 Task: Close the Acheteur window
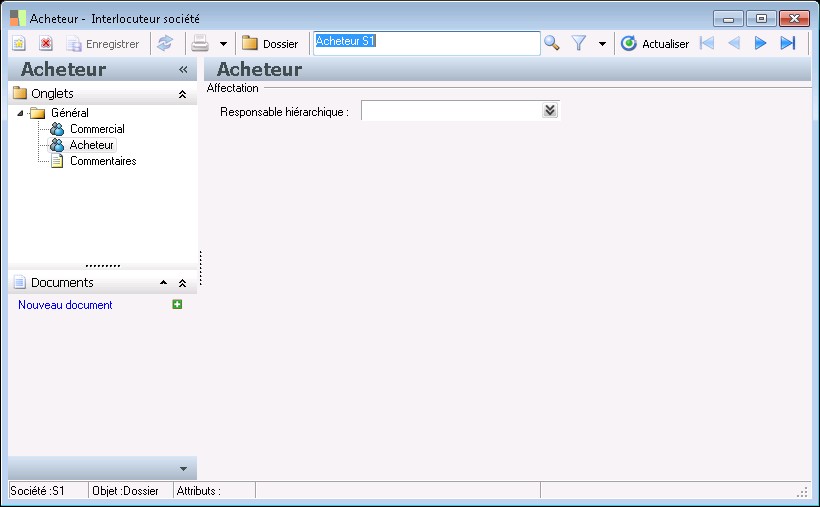794,19
